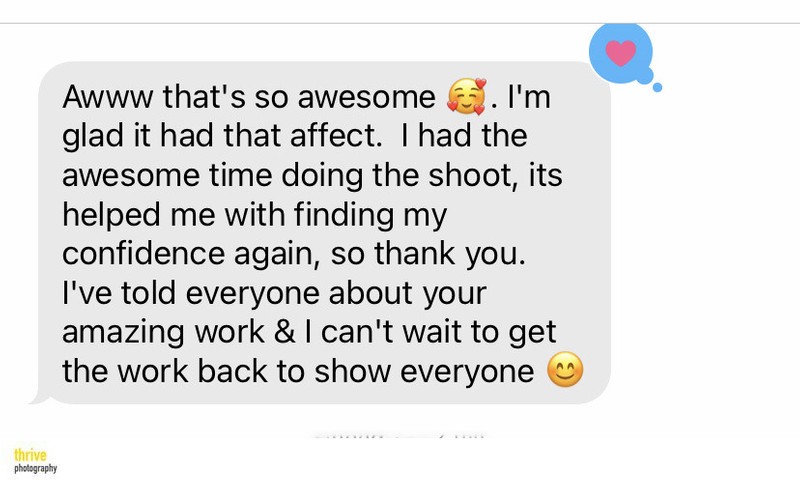Click the yellow 'thrive' logo word
Image resolution: width=800 pixels, height=483 pixels.
30,455
